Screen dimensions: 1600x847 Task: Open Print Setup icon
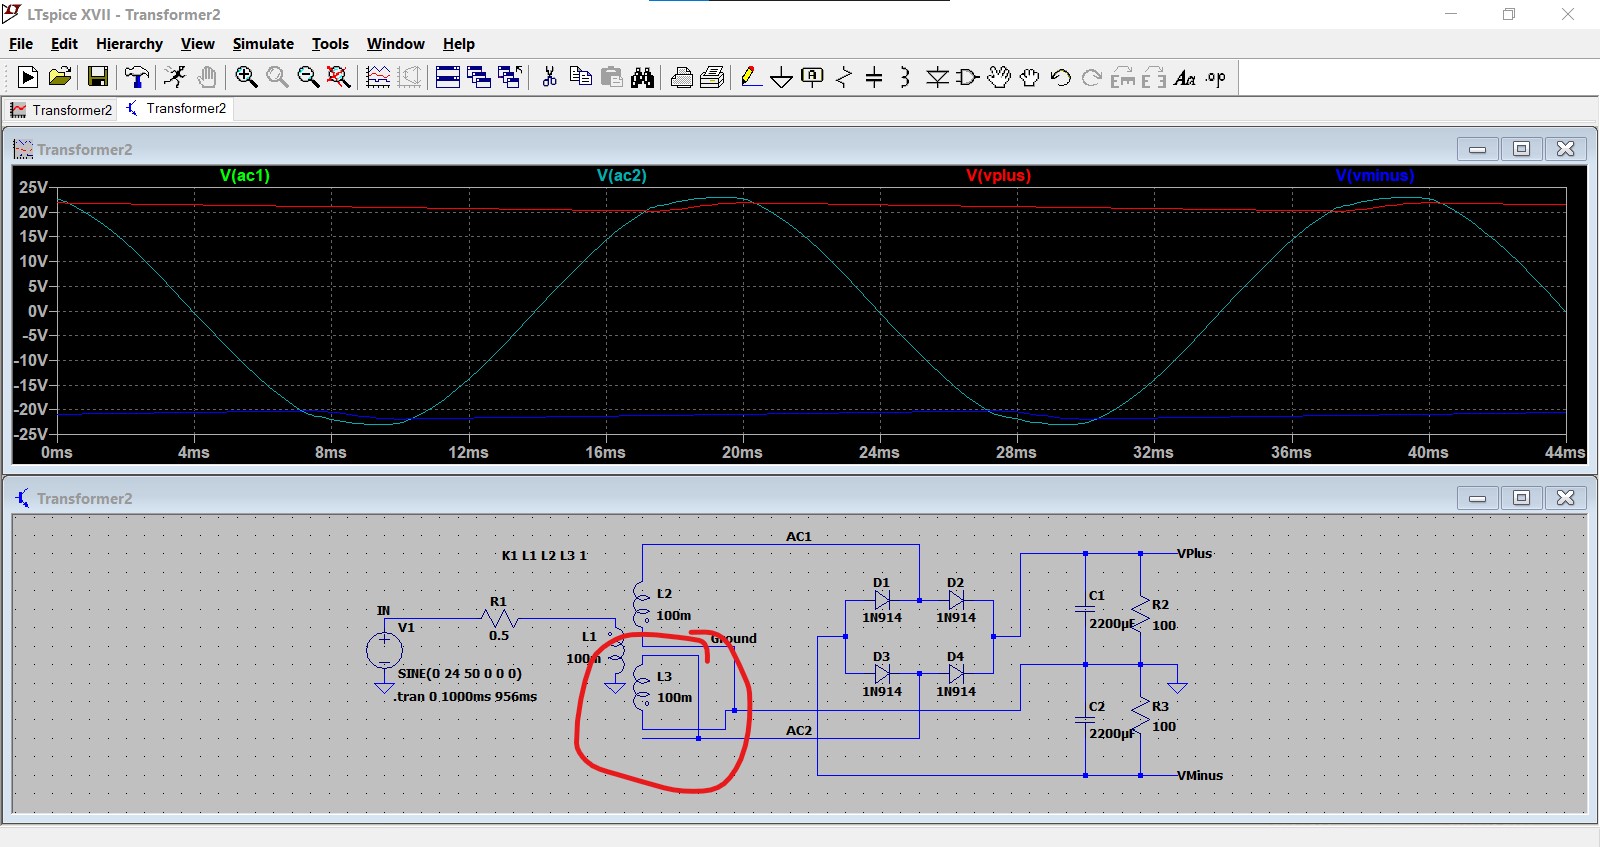pyautogui.click(x=712, y=77)
